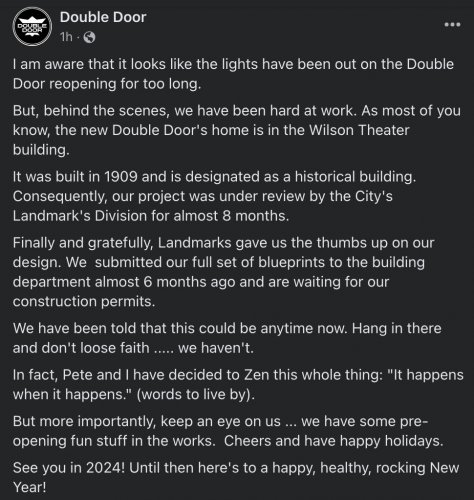Click the paragraph starting 'But, behind the scenes'
The width and height of the screenshot is (474, 500).
click(237, 130)
